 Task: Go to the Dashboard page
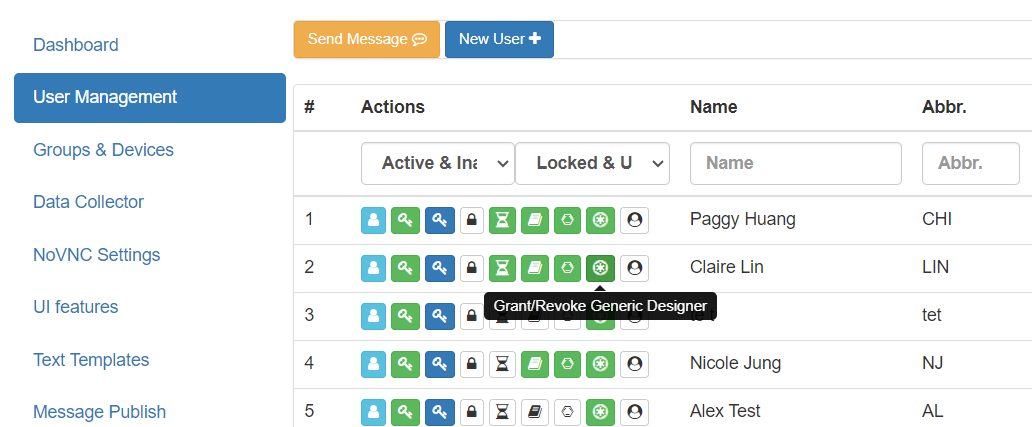pos(76,45)
